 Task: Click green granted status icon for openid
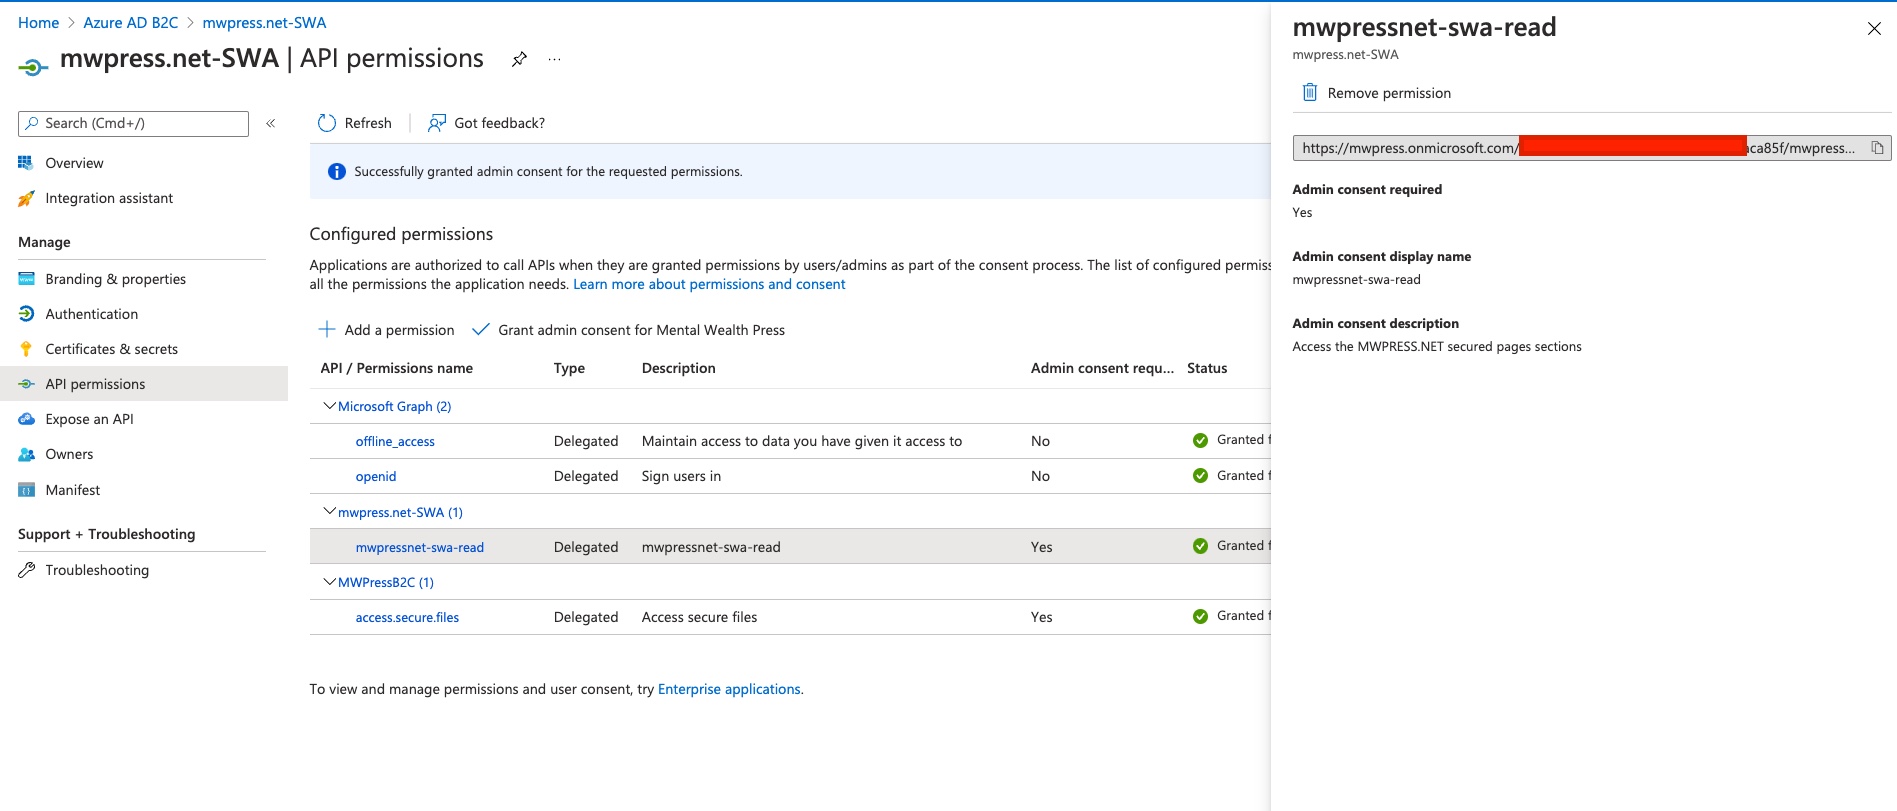(x=1200, y=476)
